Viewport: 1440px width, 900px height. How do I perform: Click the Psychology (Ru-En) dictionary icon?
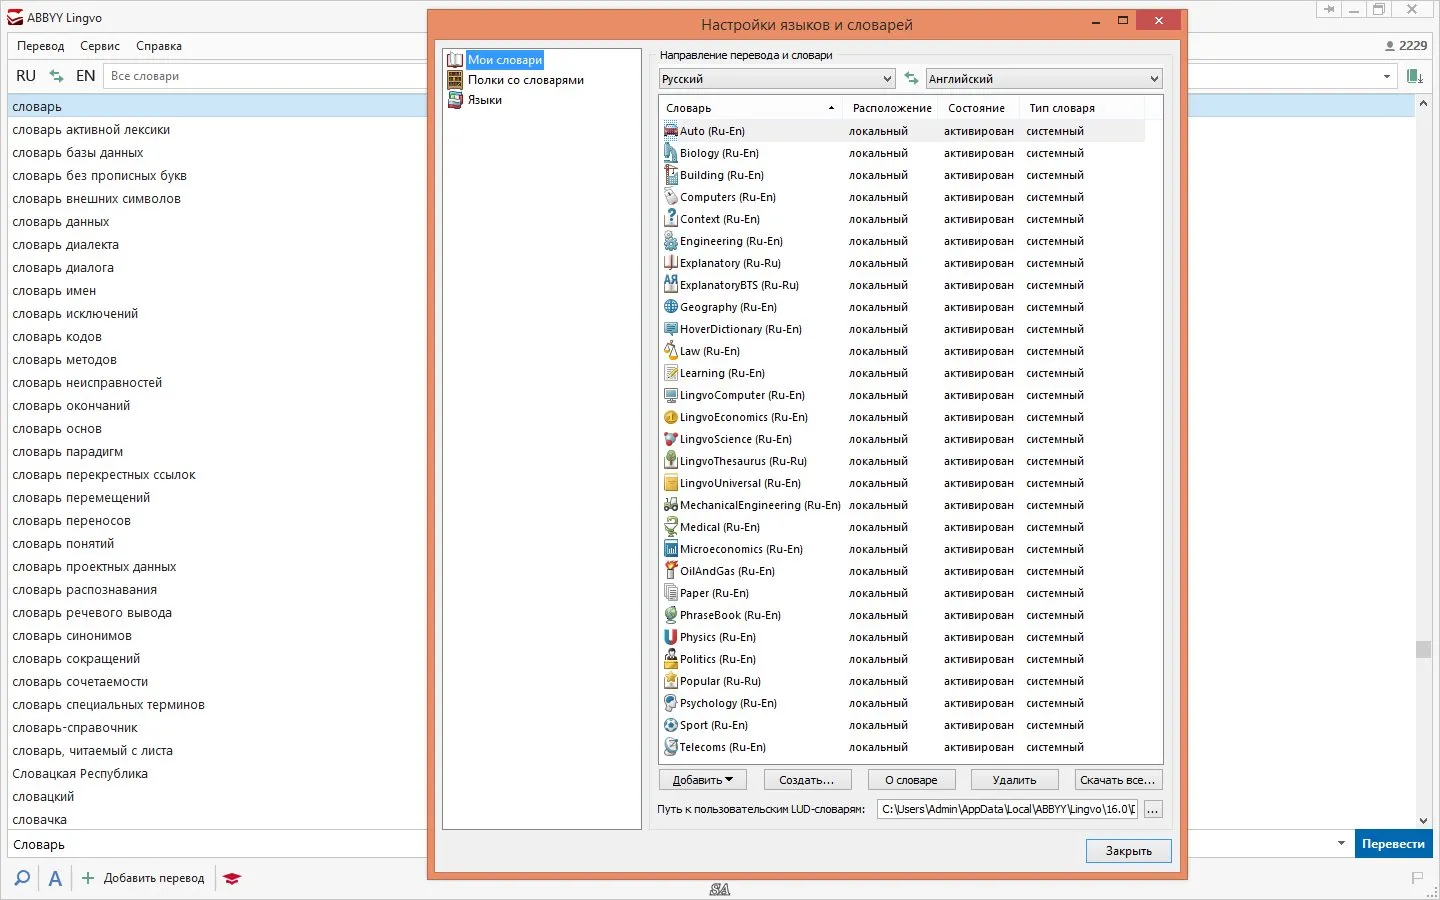(x=671, y=702)
